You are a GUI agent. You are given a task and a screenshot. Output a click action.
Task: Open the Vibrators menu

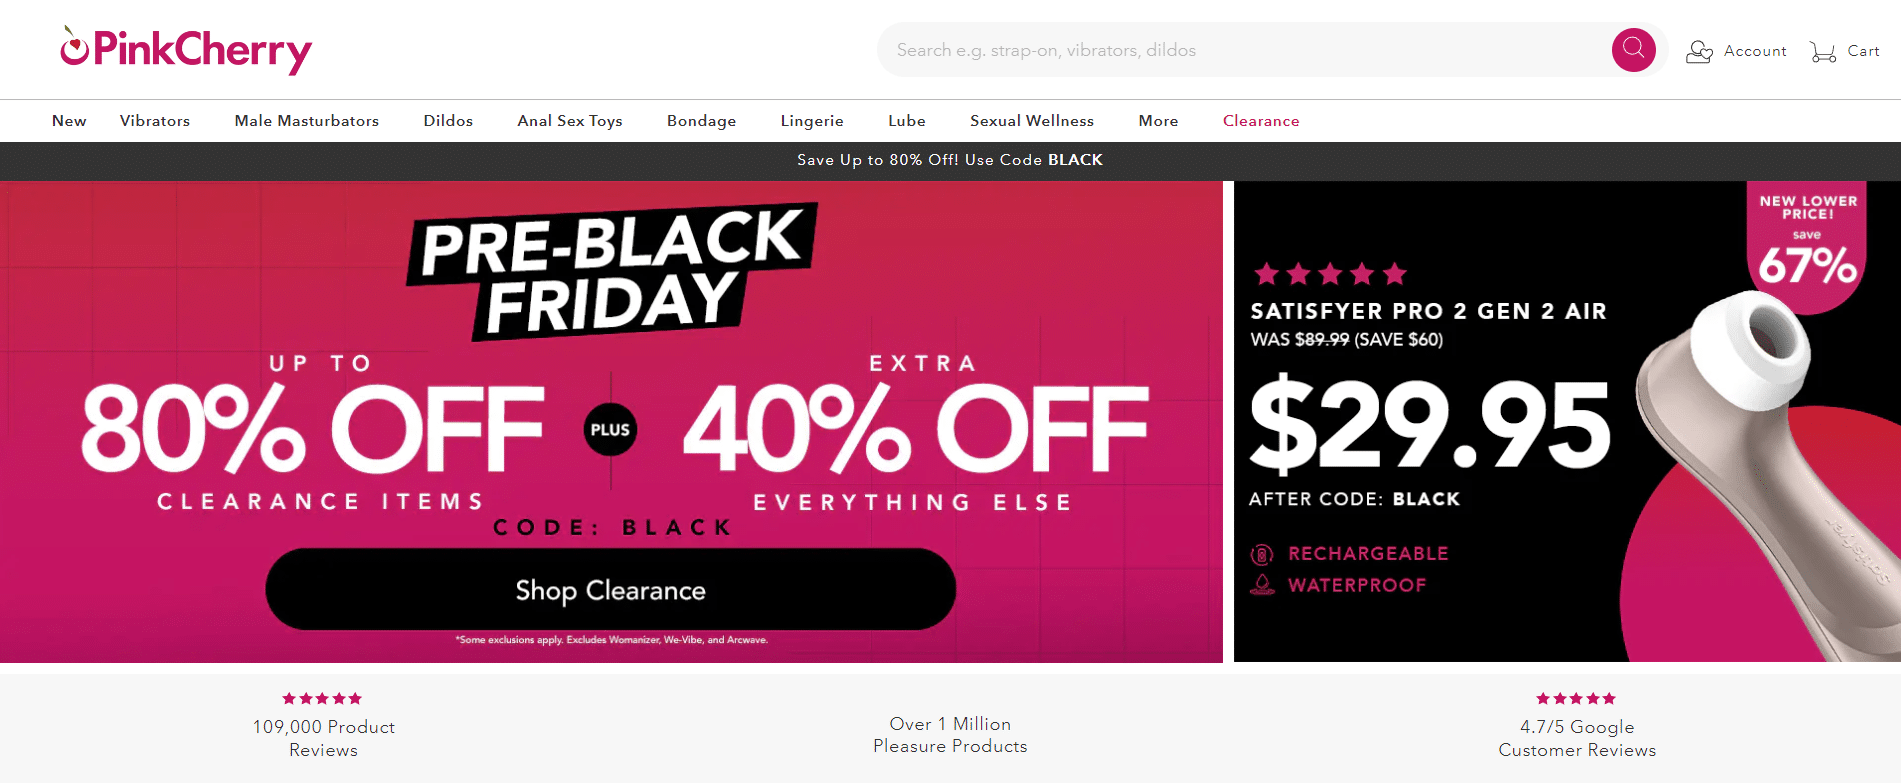coord(155,121)
